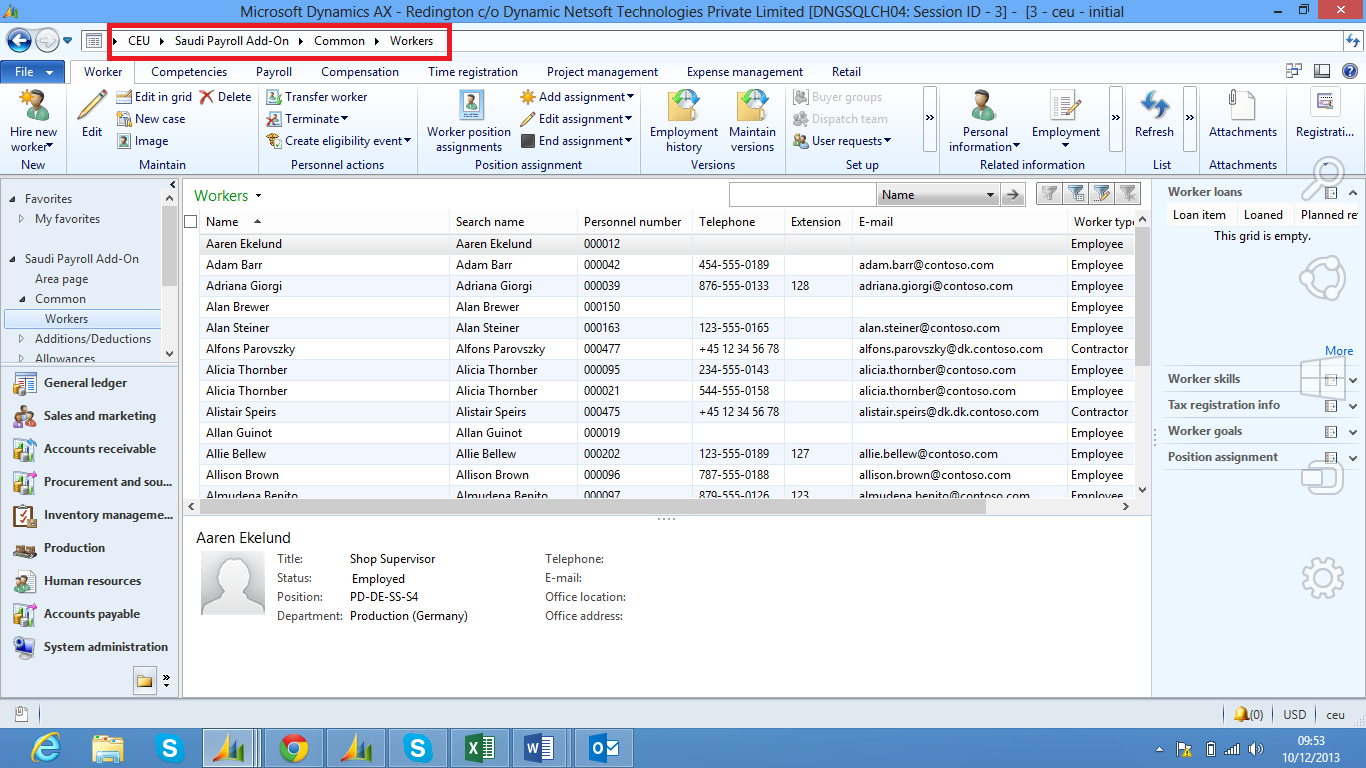The width and height of the screenshot is (1366, 768).
Task: Switch to the Time registration tab
Action: 473,72
